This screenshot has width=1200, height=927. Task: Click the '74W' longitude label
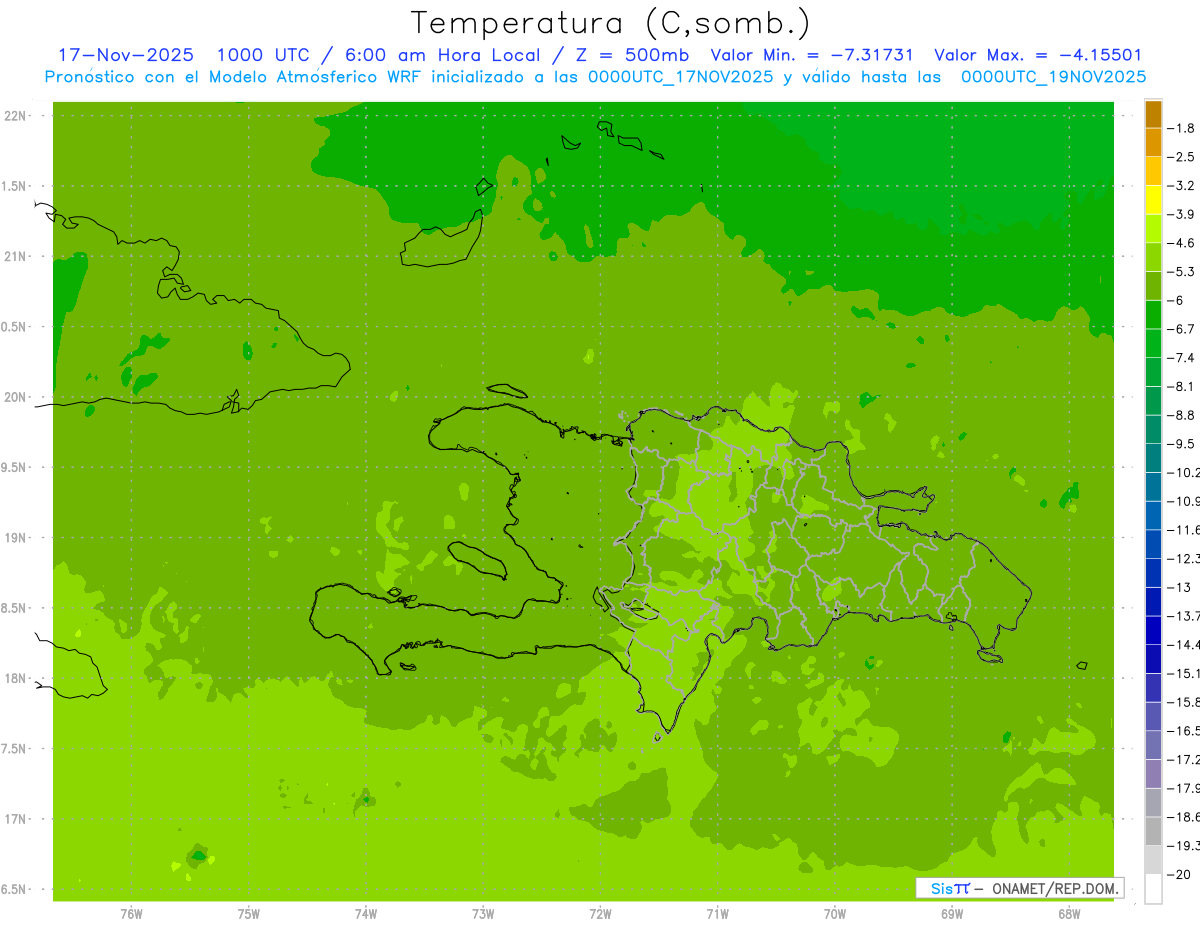click(366, 914)
